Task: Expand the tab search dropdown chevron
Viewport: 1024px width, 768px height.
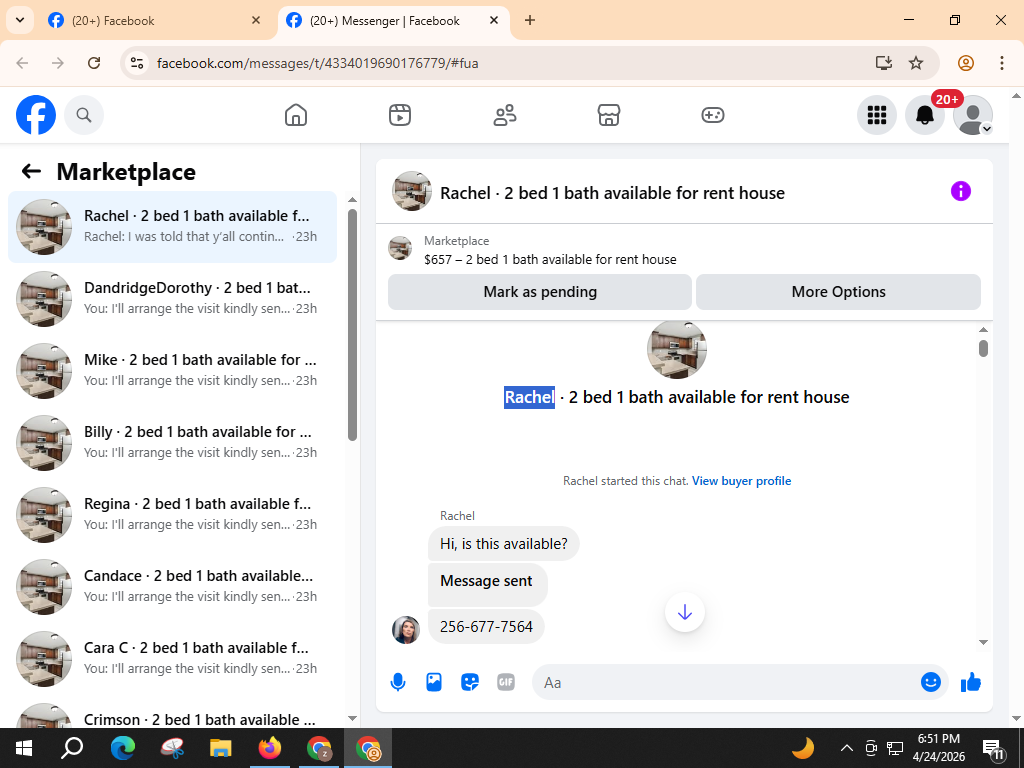Action: (x=20, y=20)
